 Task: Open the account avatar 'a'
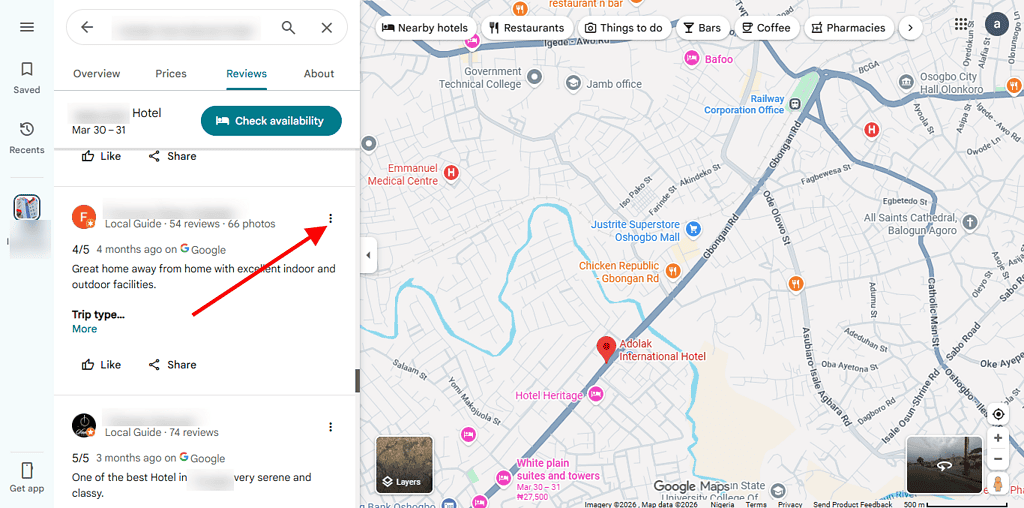click(x=997, y=24)
